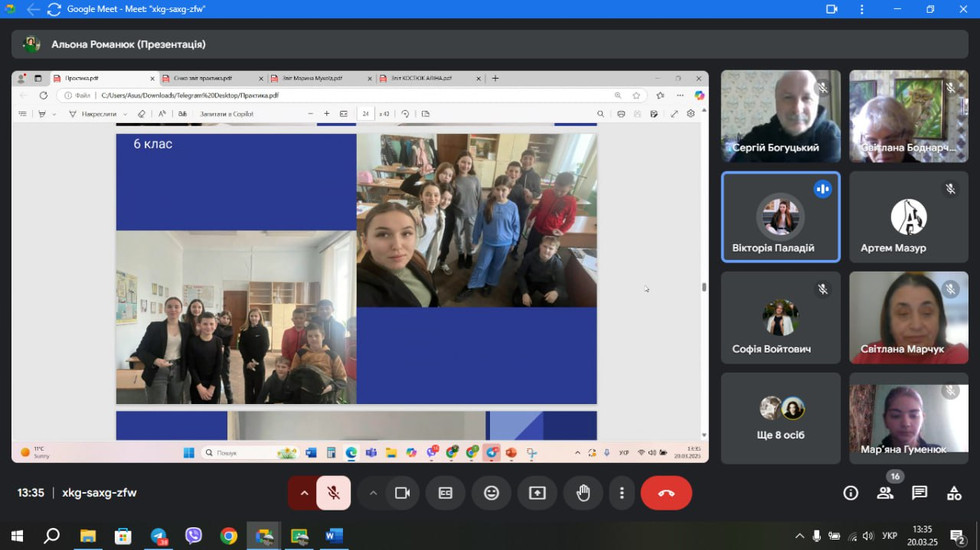
Task: Open activities icon in Meet
Action: click(954, 493)
